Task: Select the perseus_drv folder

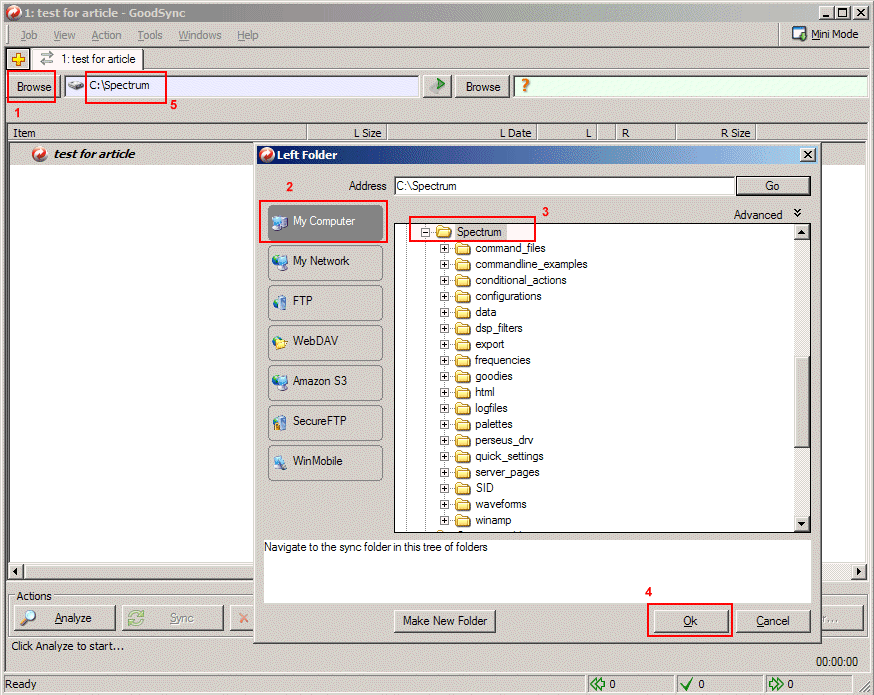Action: [504, 440]
